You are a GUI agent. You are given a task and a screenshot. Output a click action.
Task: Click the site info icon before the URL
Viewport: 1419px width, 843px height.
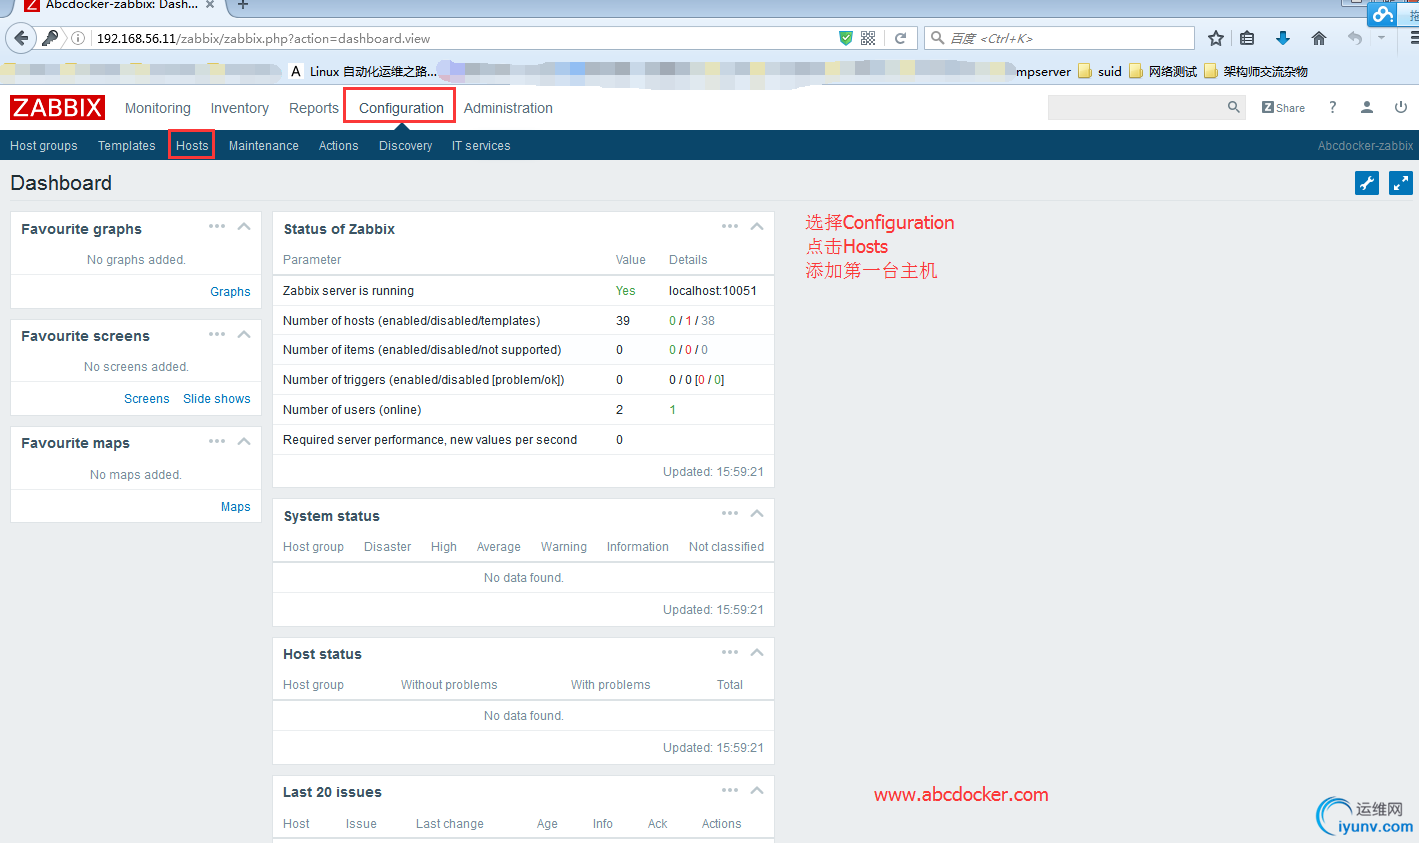(78, 38)
